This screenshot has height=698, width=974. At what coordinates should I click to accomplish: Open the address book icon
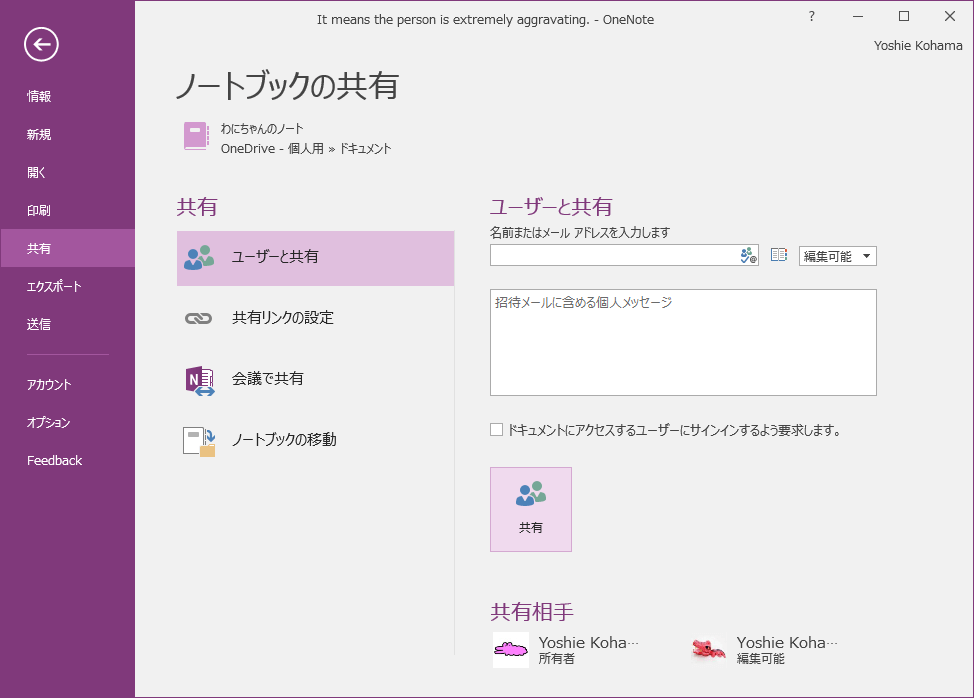pos(779,255)
